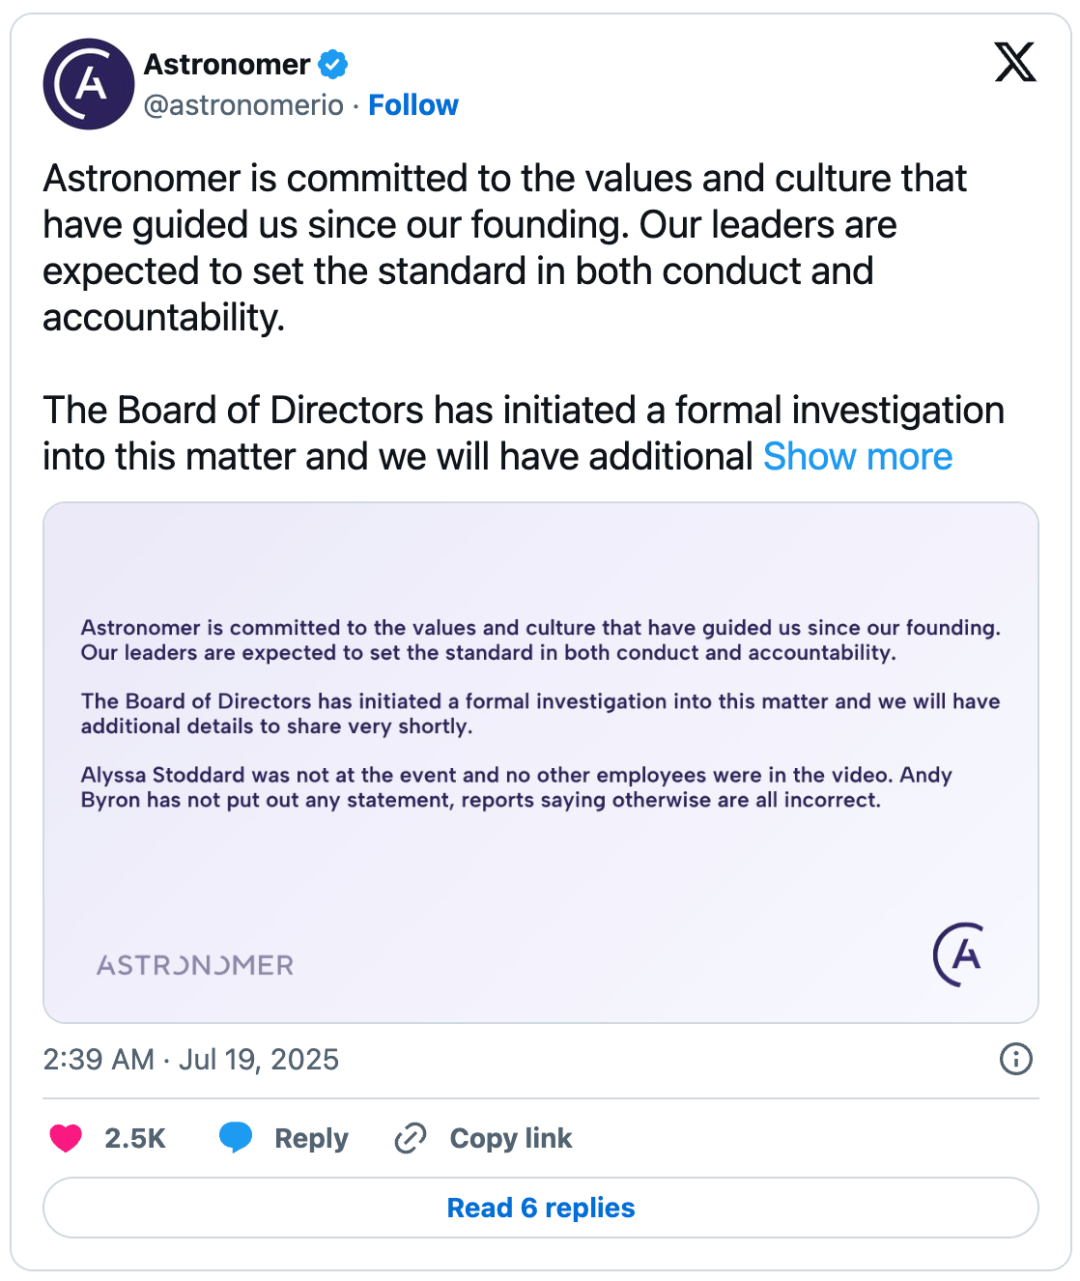Screen dimensions: 1080x1281
Task: Click the @astronomerio handle
Action: coord(244,105)
